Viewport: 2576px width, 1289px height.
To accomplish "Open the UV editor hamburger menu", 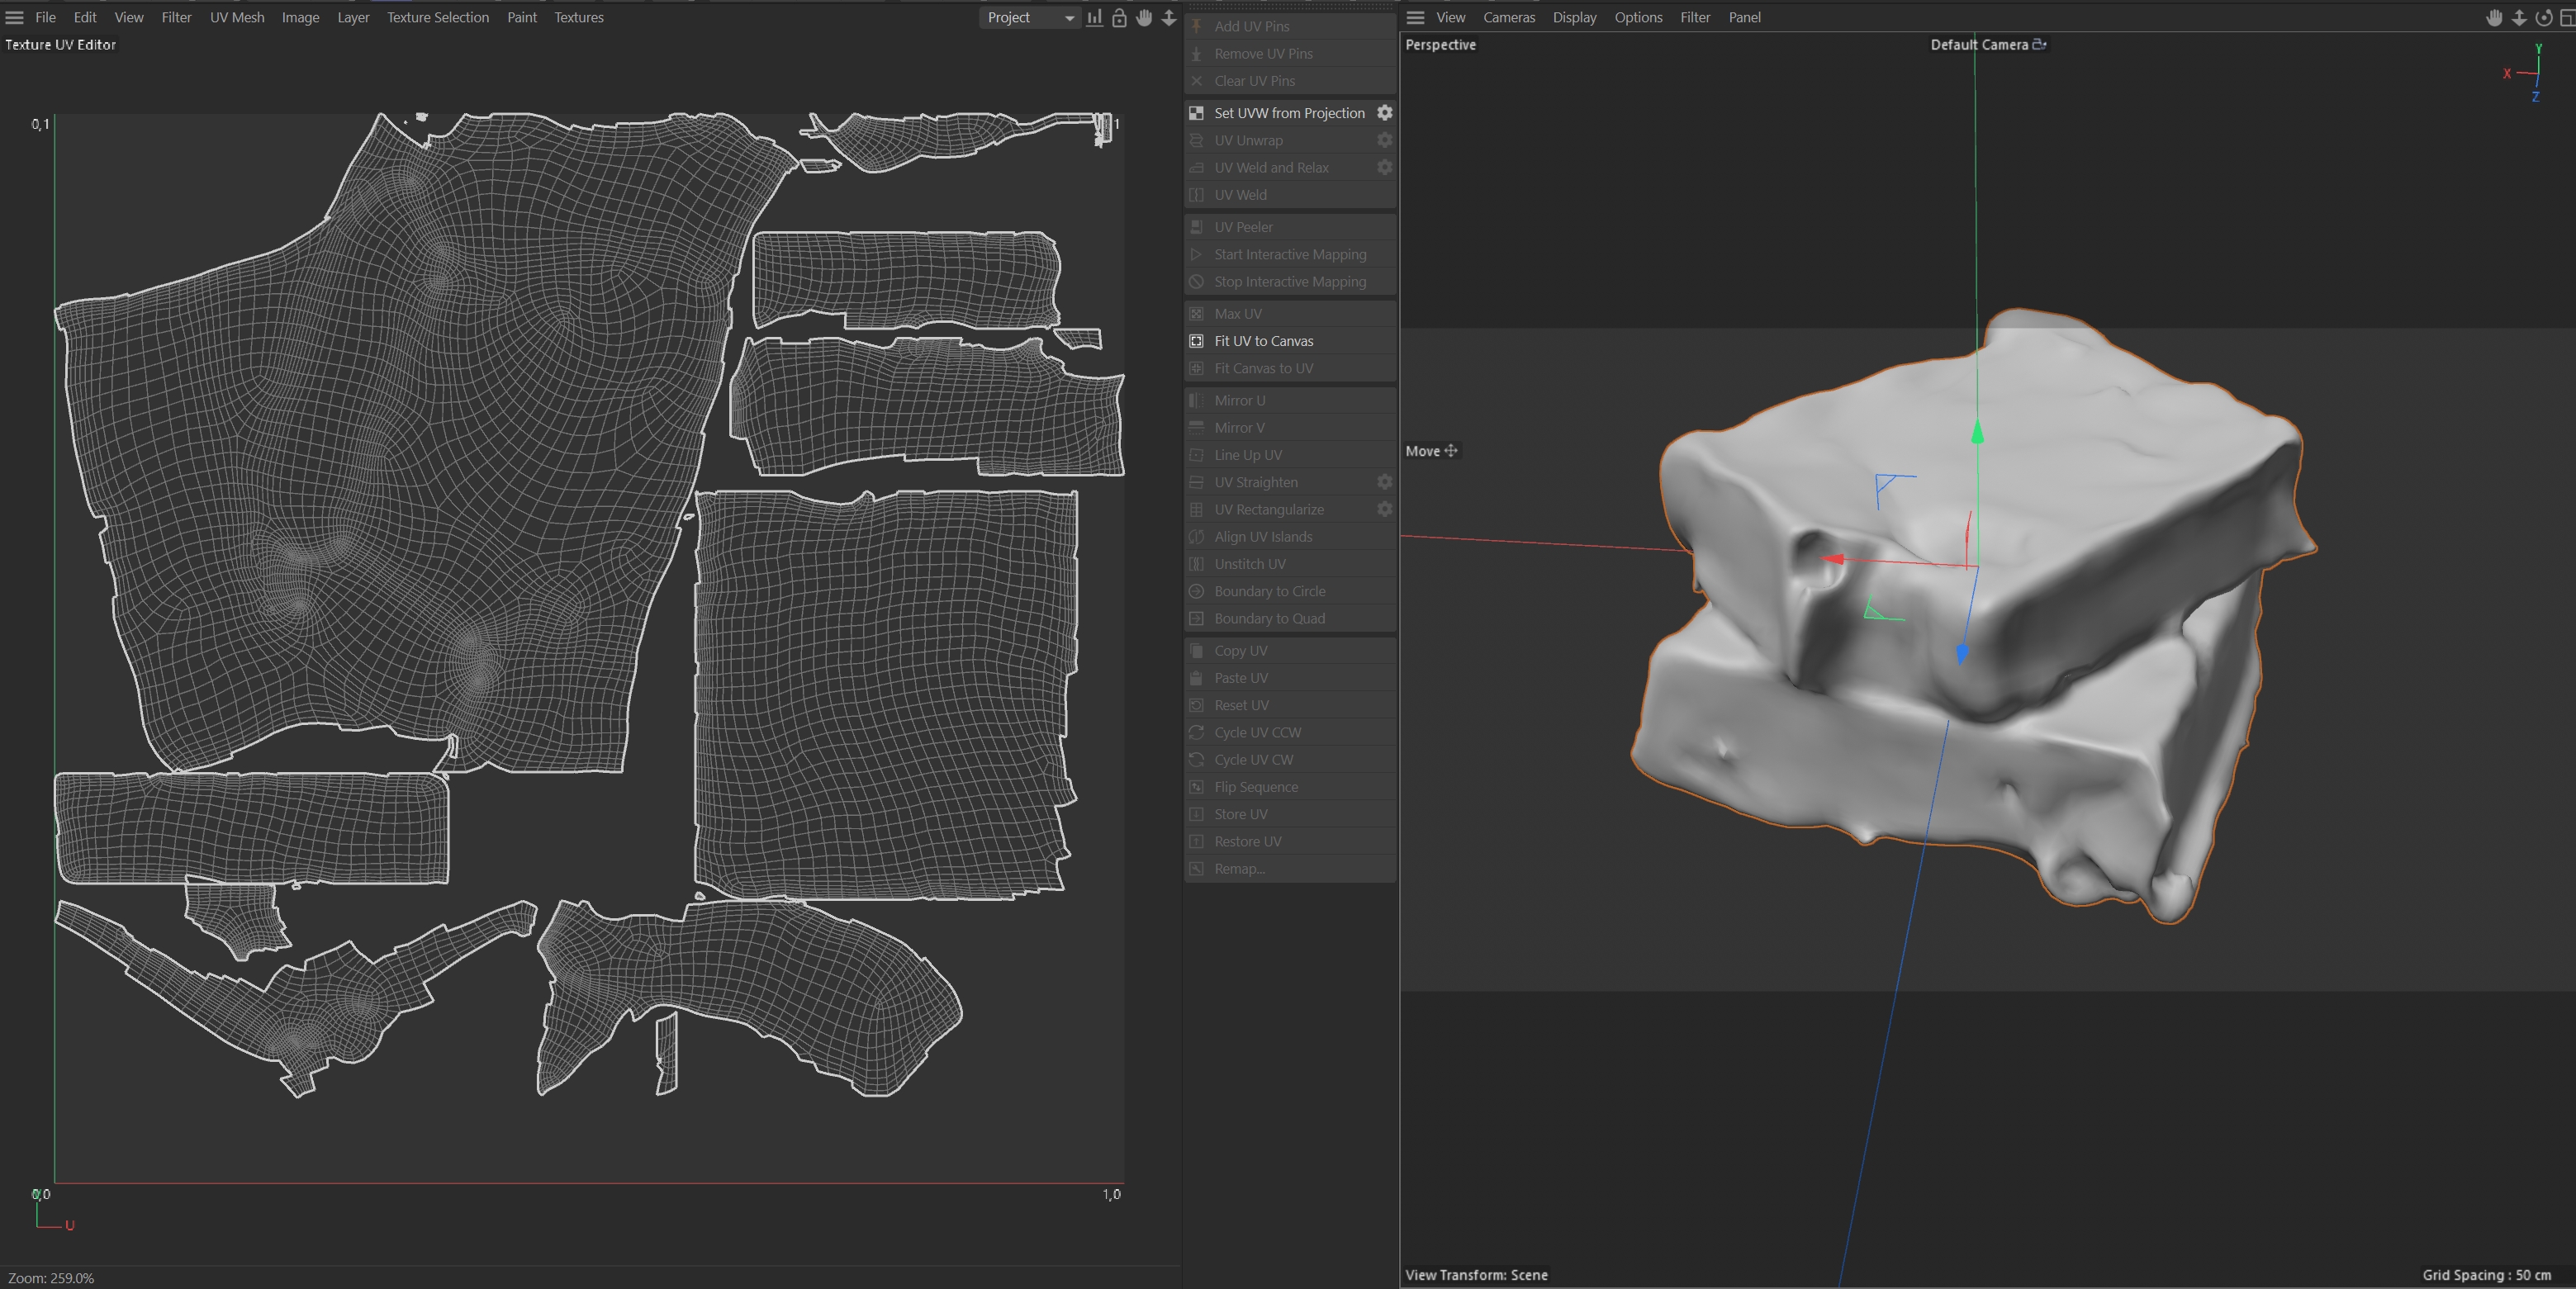I will pos(15,18).
